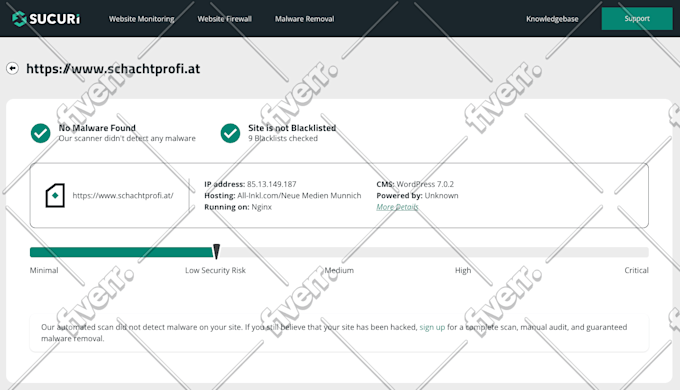Click the 'No Malware Found' text
680x390 pixels.
pos(97,128)
